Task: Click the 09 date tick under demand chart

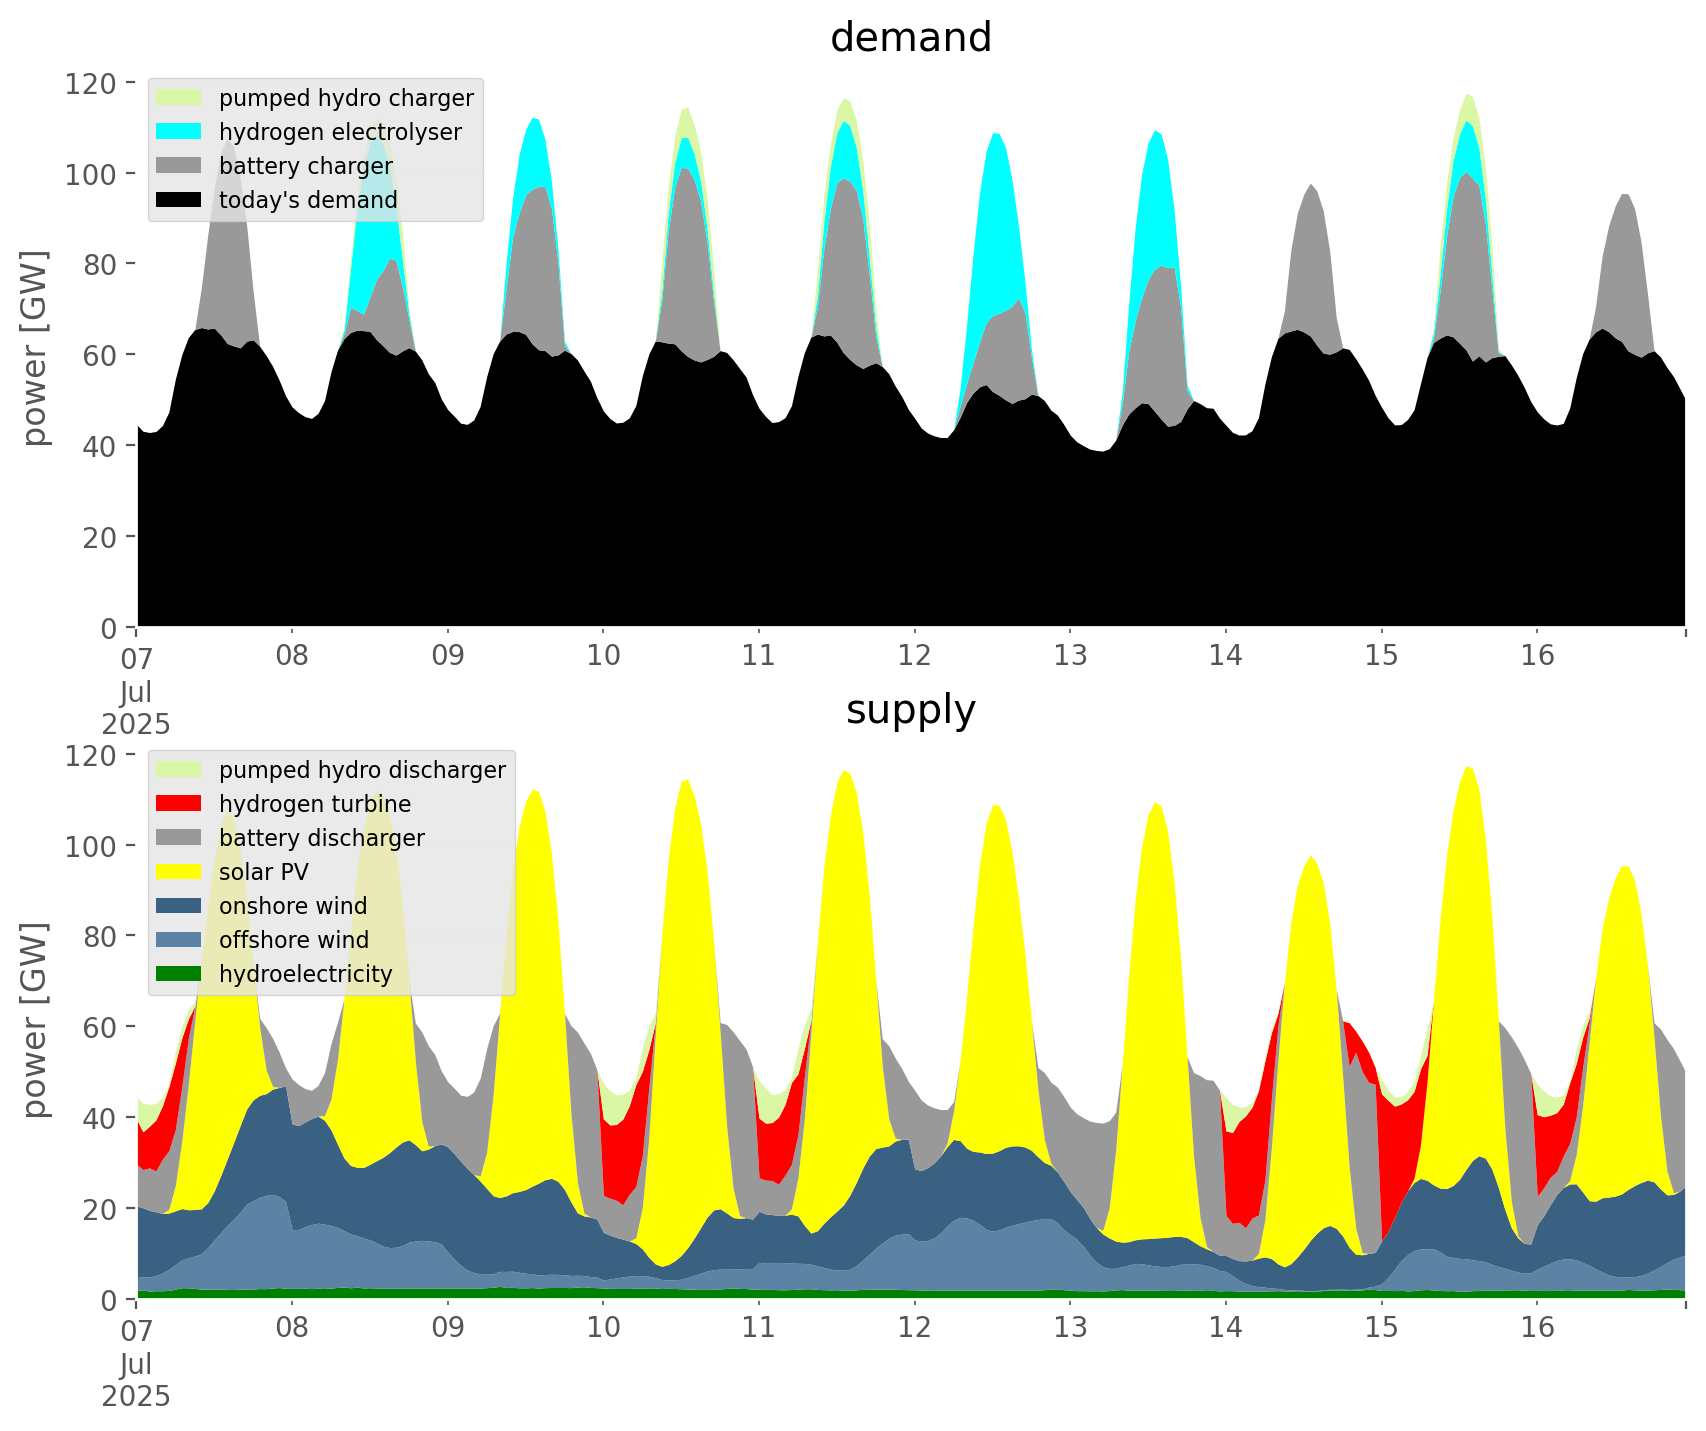Action: click(447, 656)
